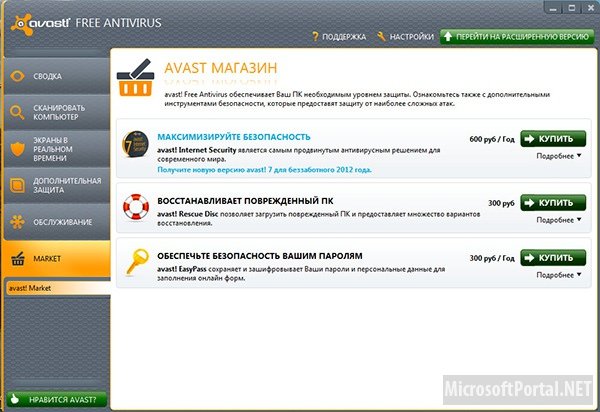Maximize the avast window

coord(572,8)
